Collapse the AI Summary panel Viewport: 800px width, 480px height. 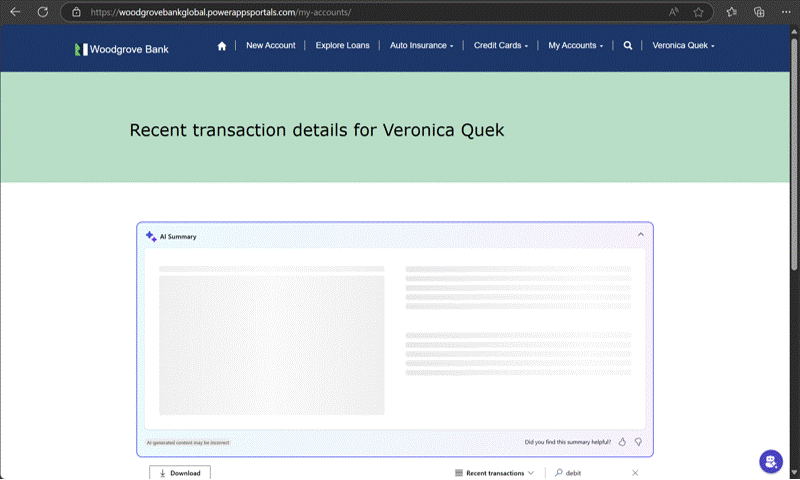tap(641, 235)
